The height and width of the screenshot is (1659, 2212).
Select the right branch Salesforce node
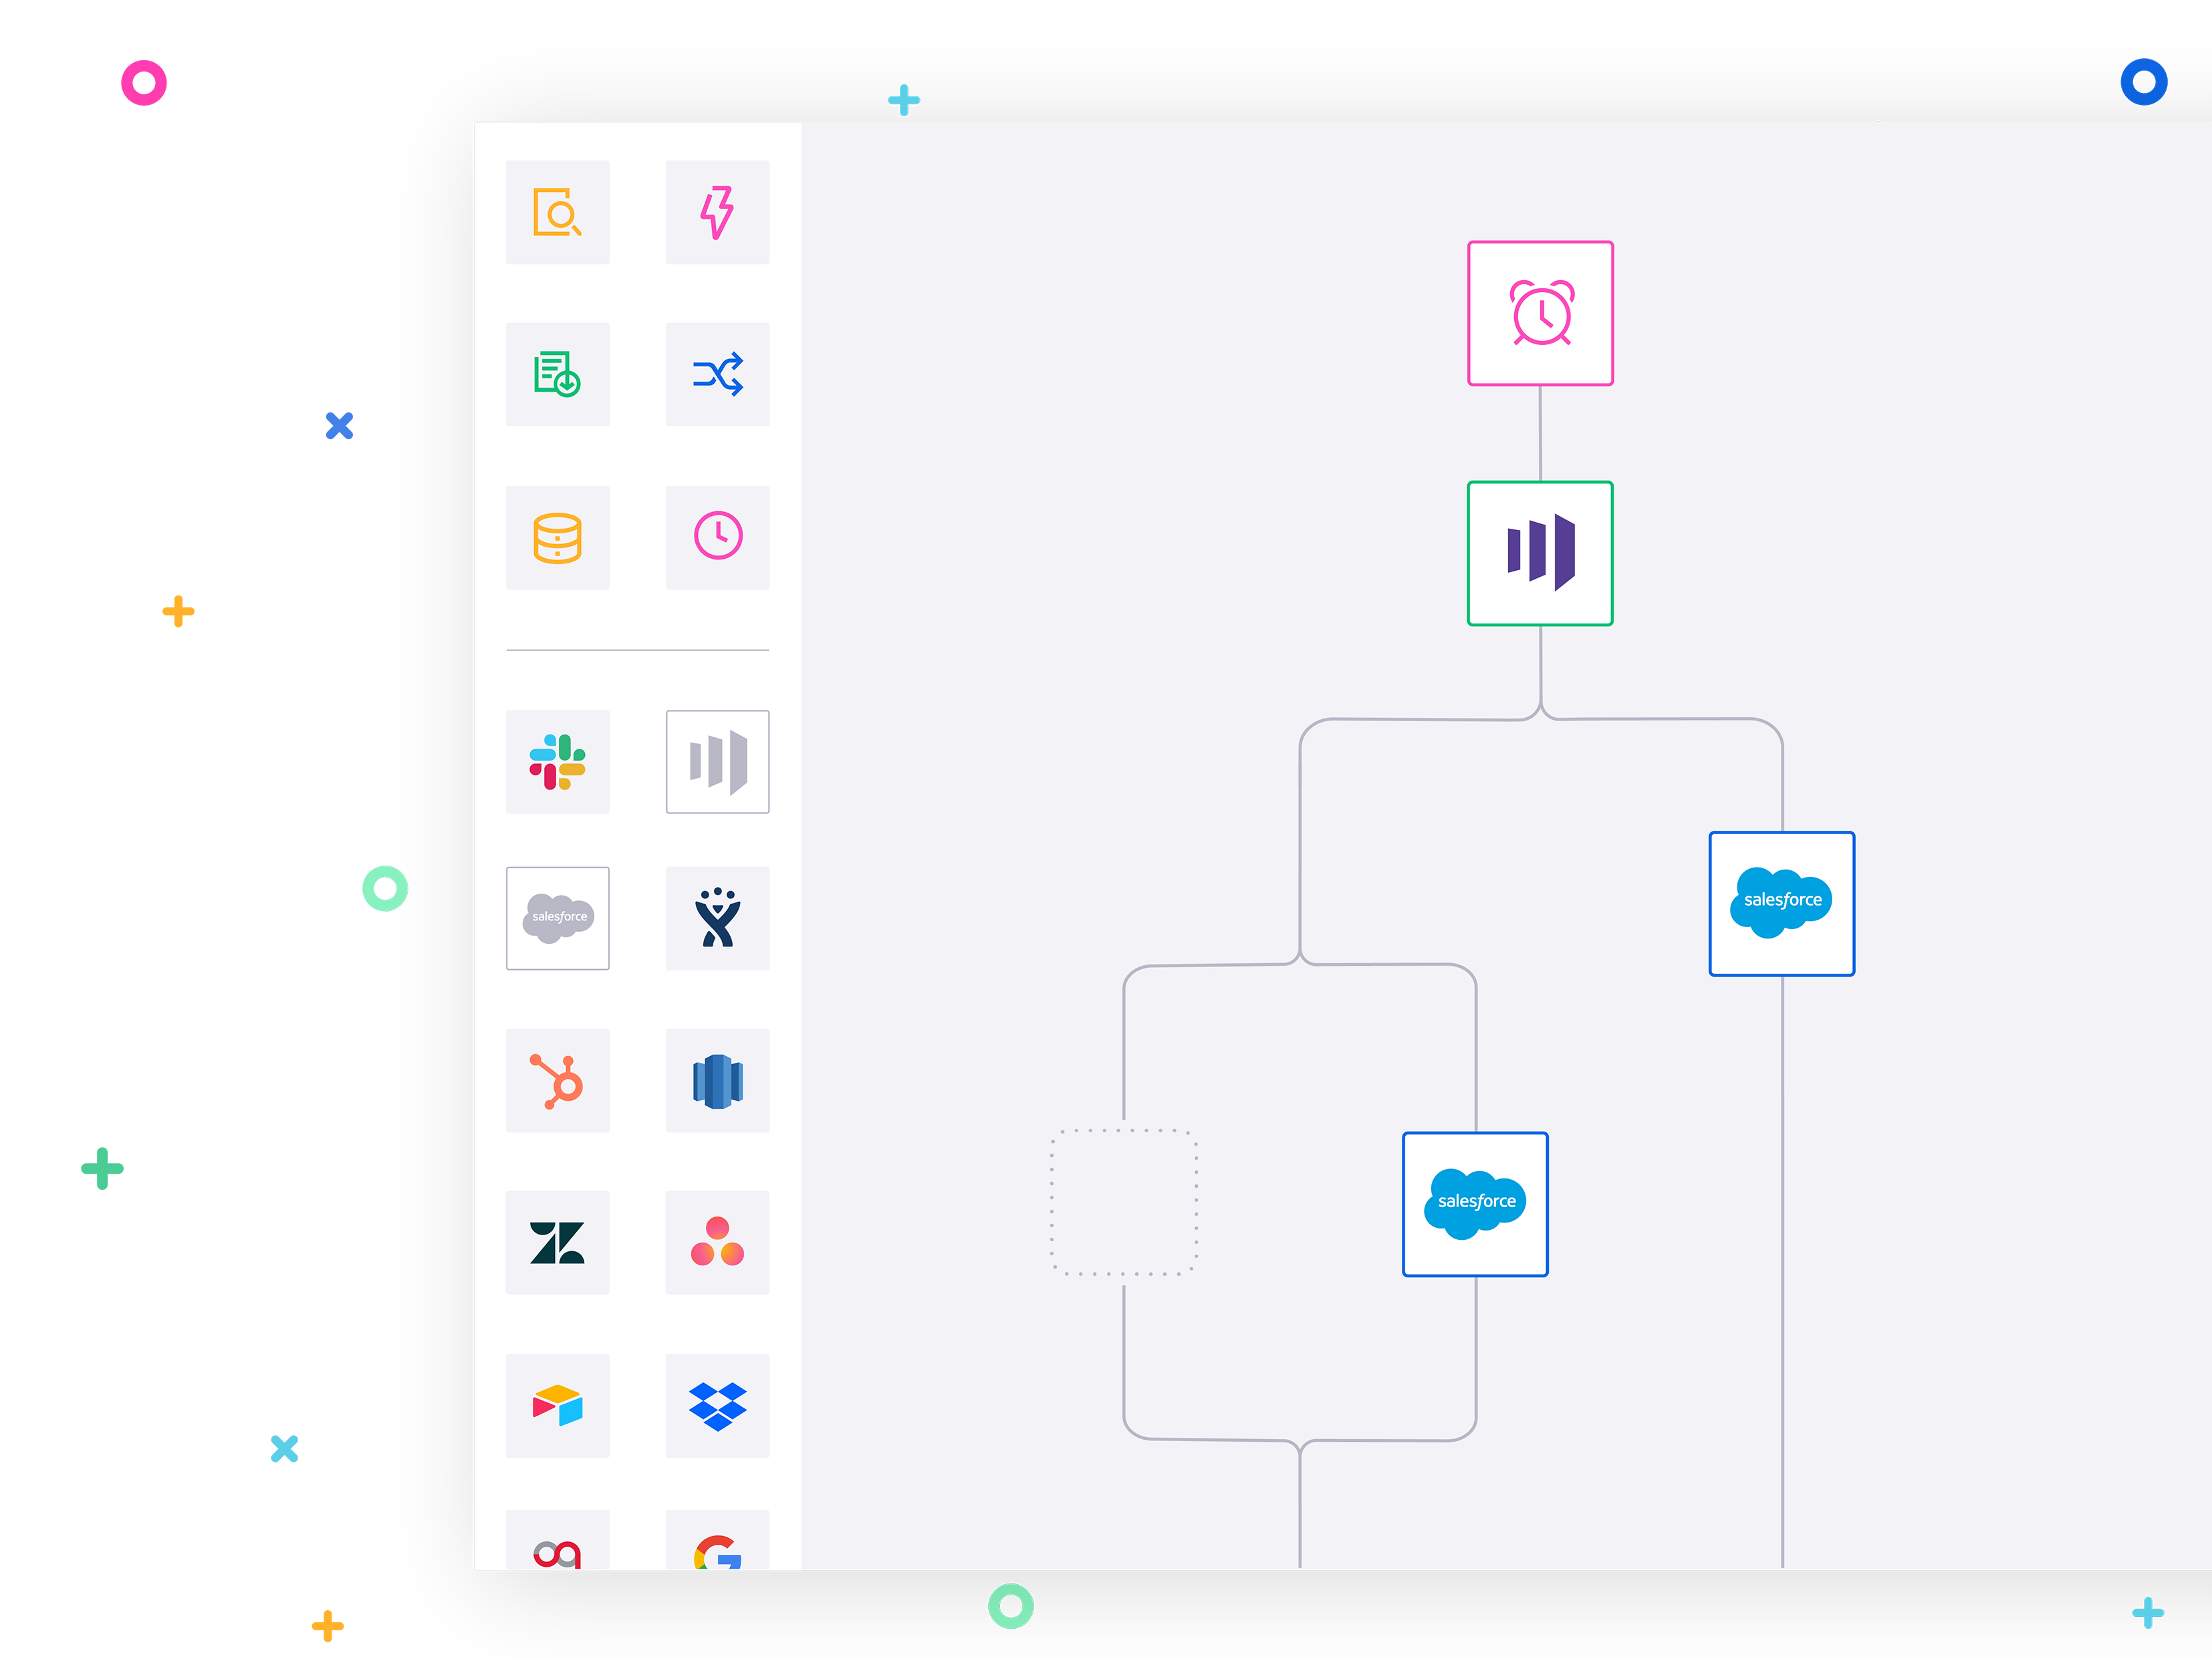pos(1781,903)
